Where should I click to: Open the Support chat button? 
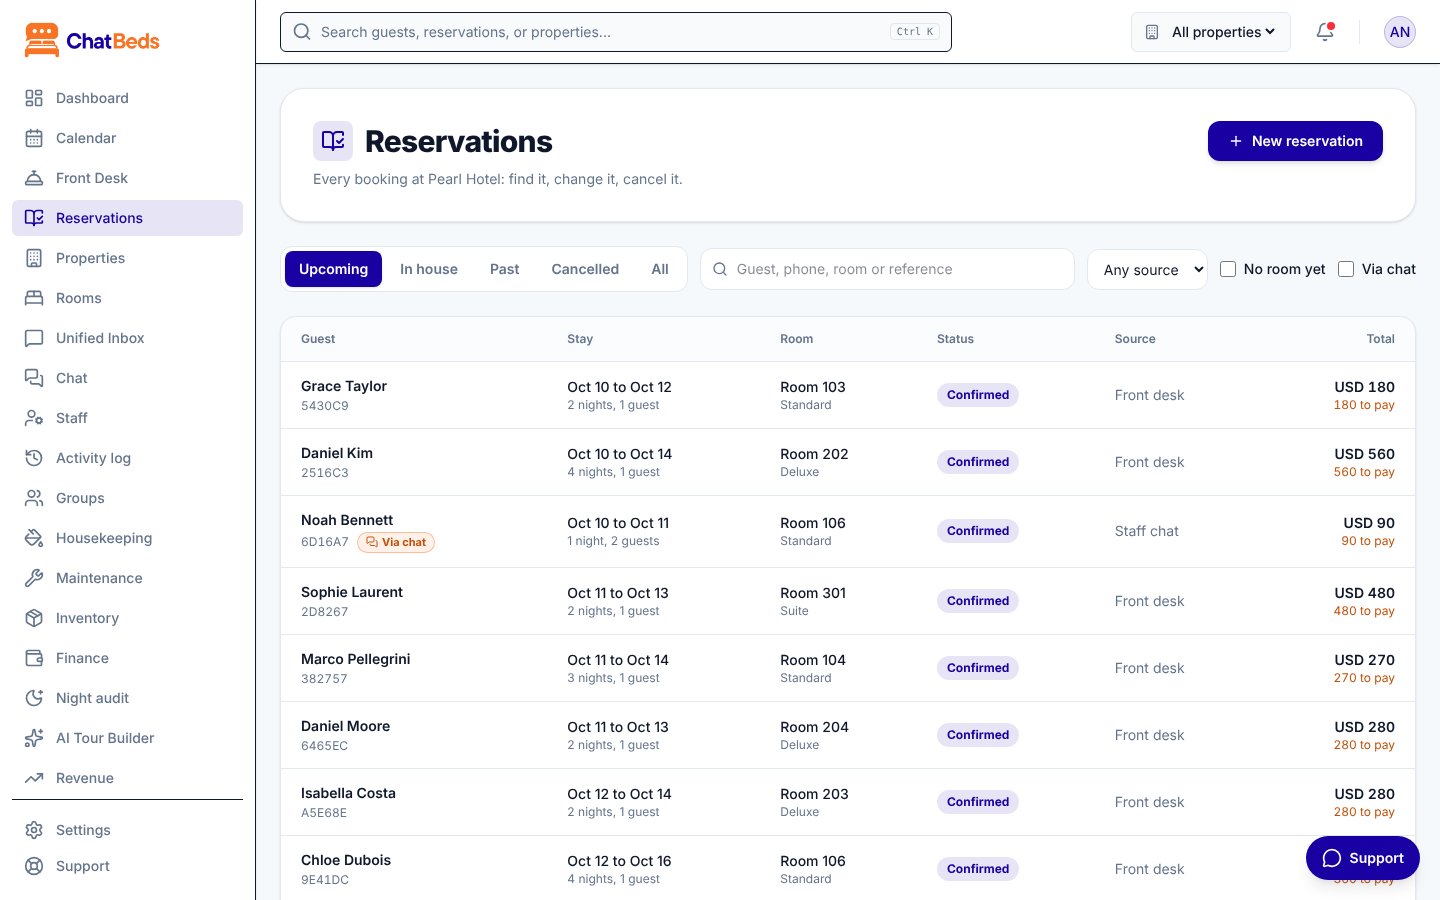pyautogui.click(x=1362, y=858)
